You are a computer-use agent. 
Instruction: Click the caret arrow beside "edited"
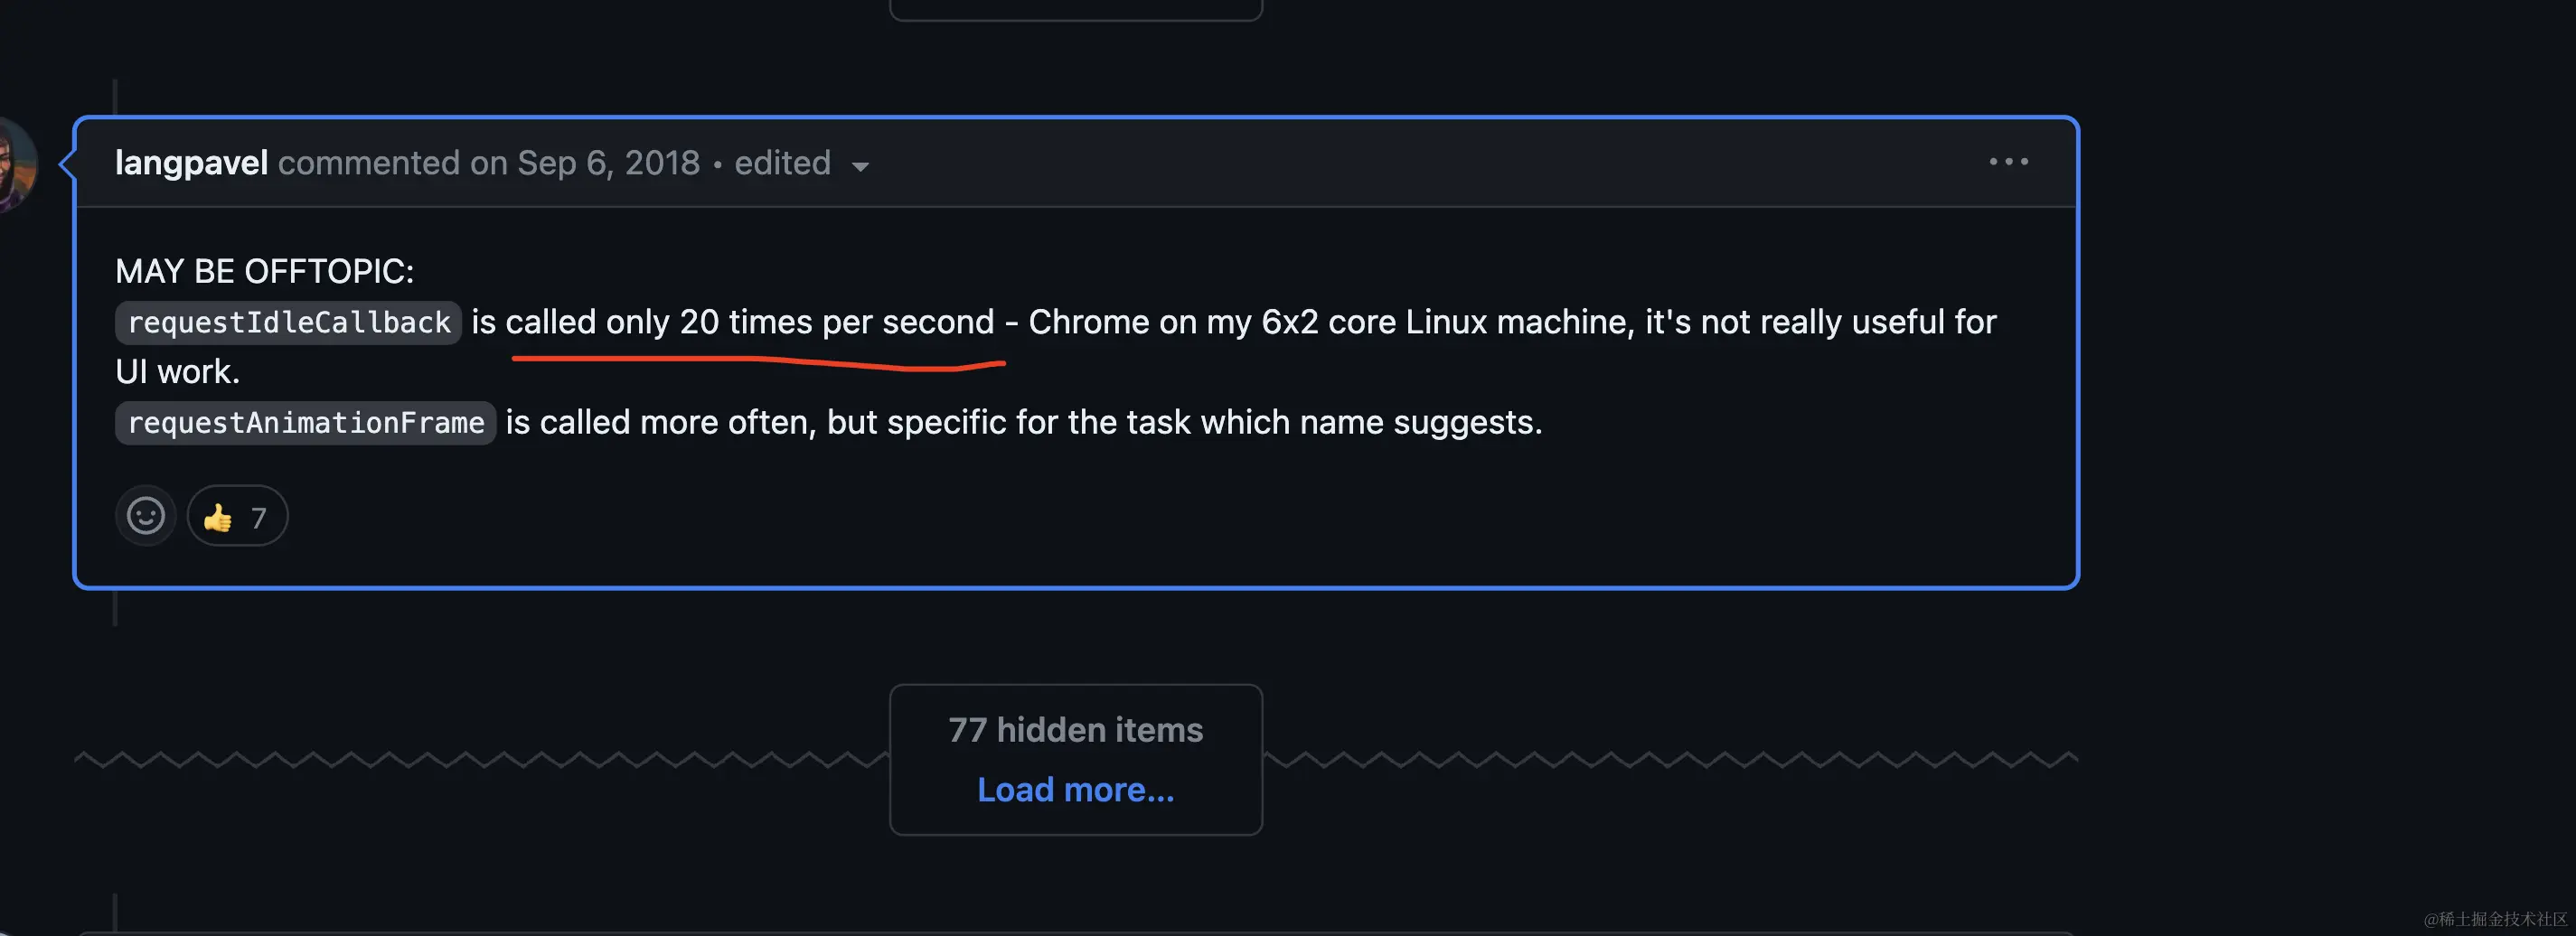(x=860, y=166)
